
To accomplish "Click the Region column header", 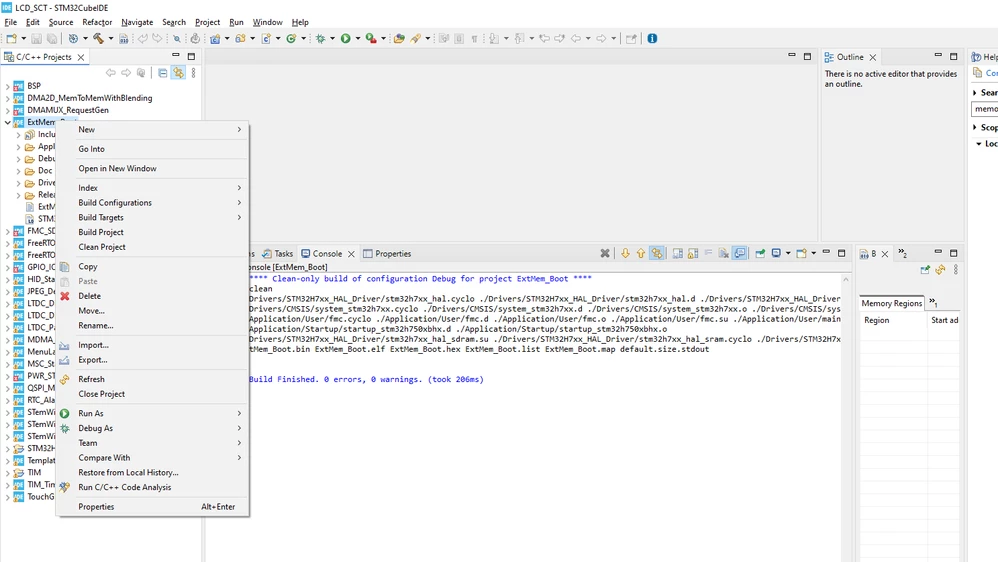I will (894, 320).
